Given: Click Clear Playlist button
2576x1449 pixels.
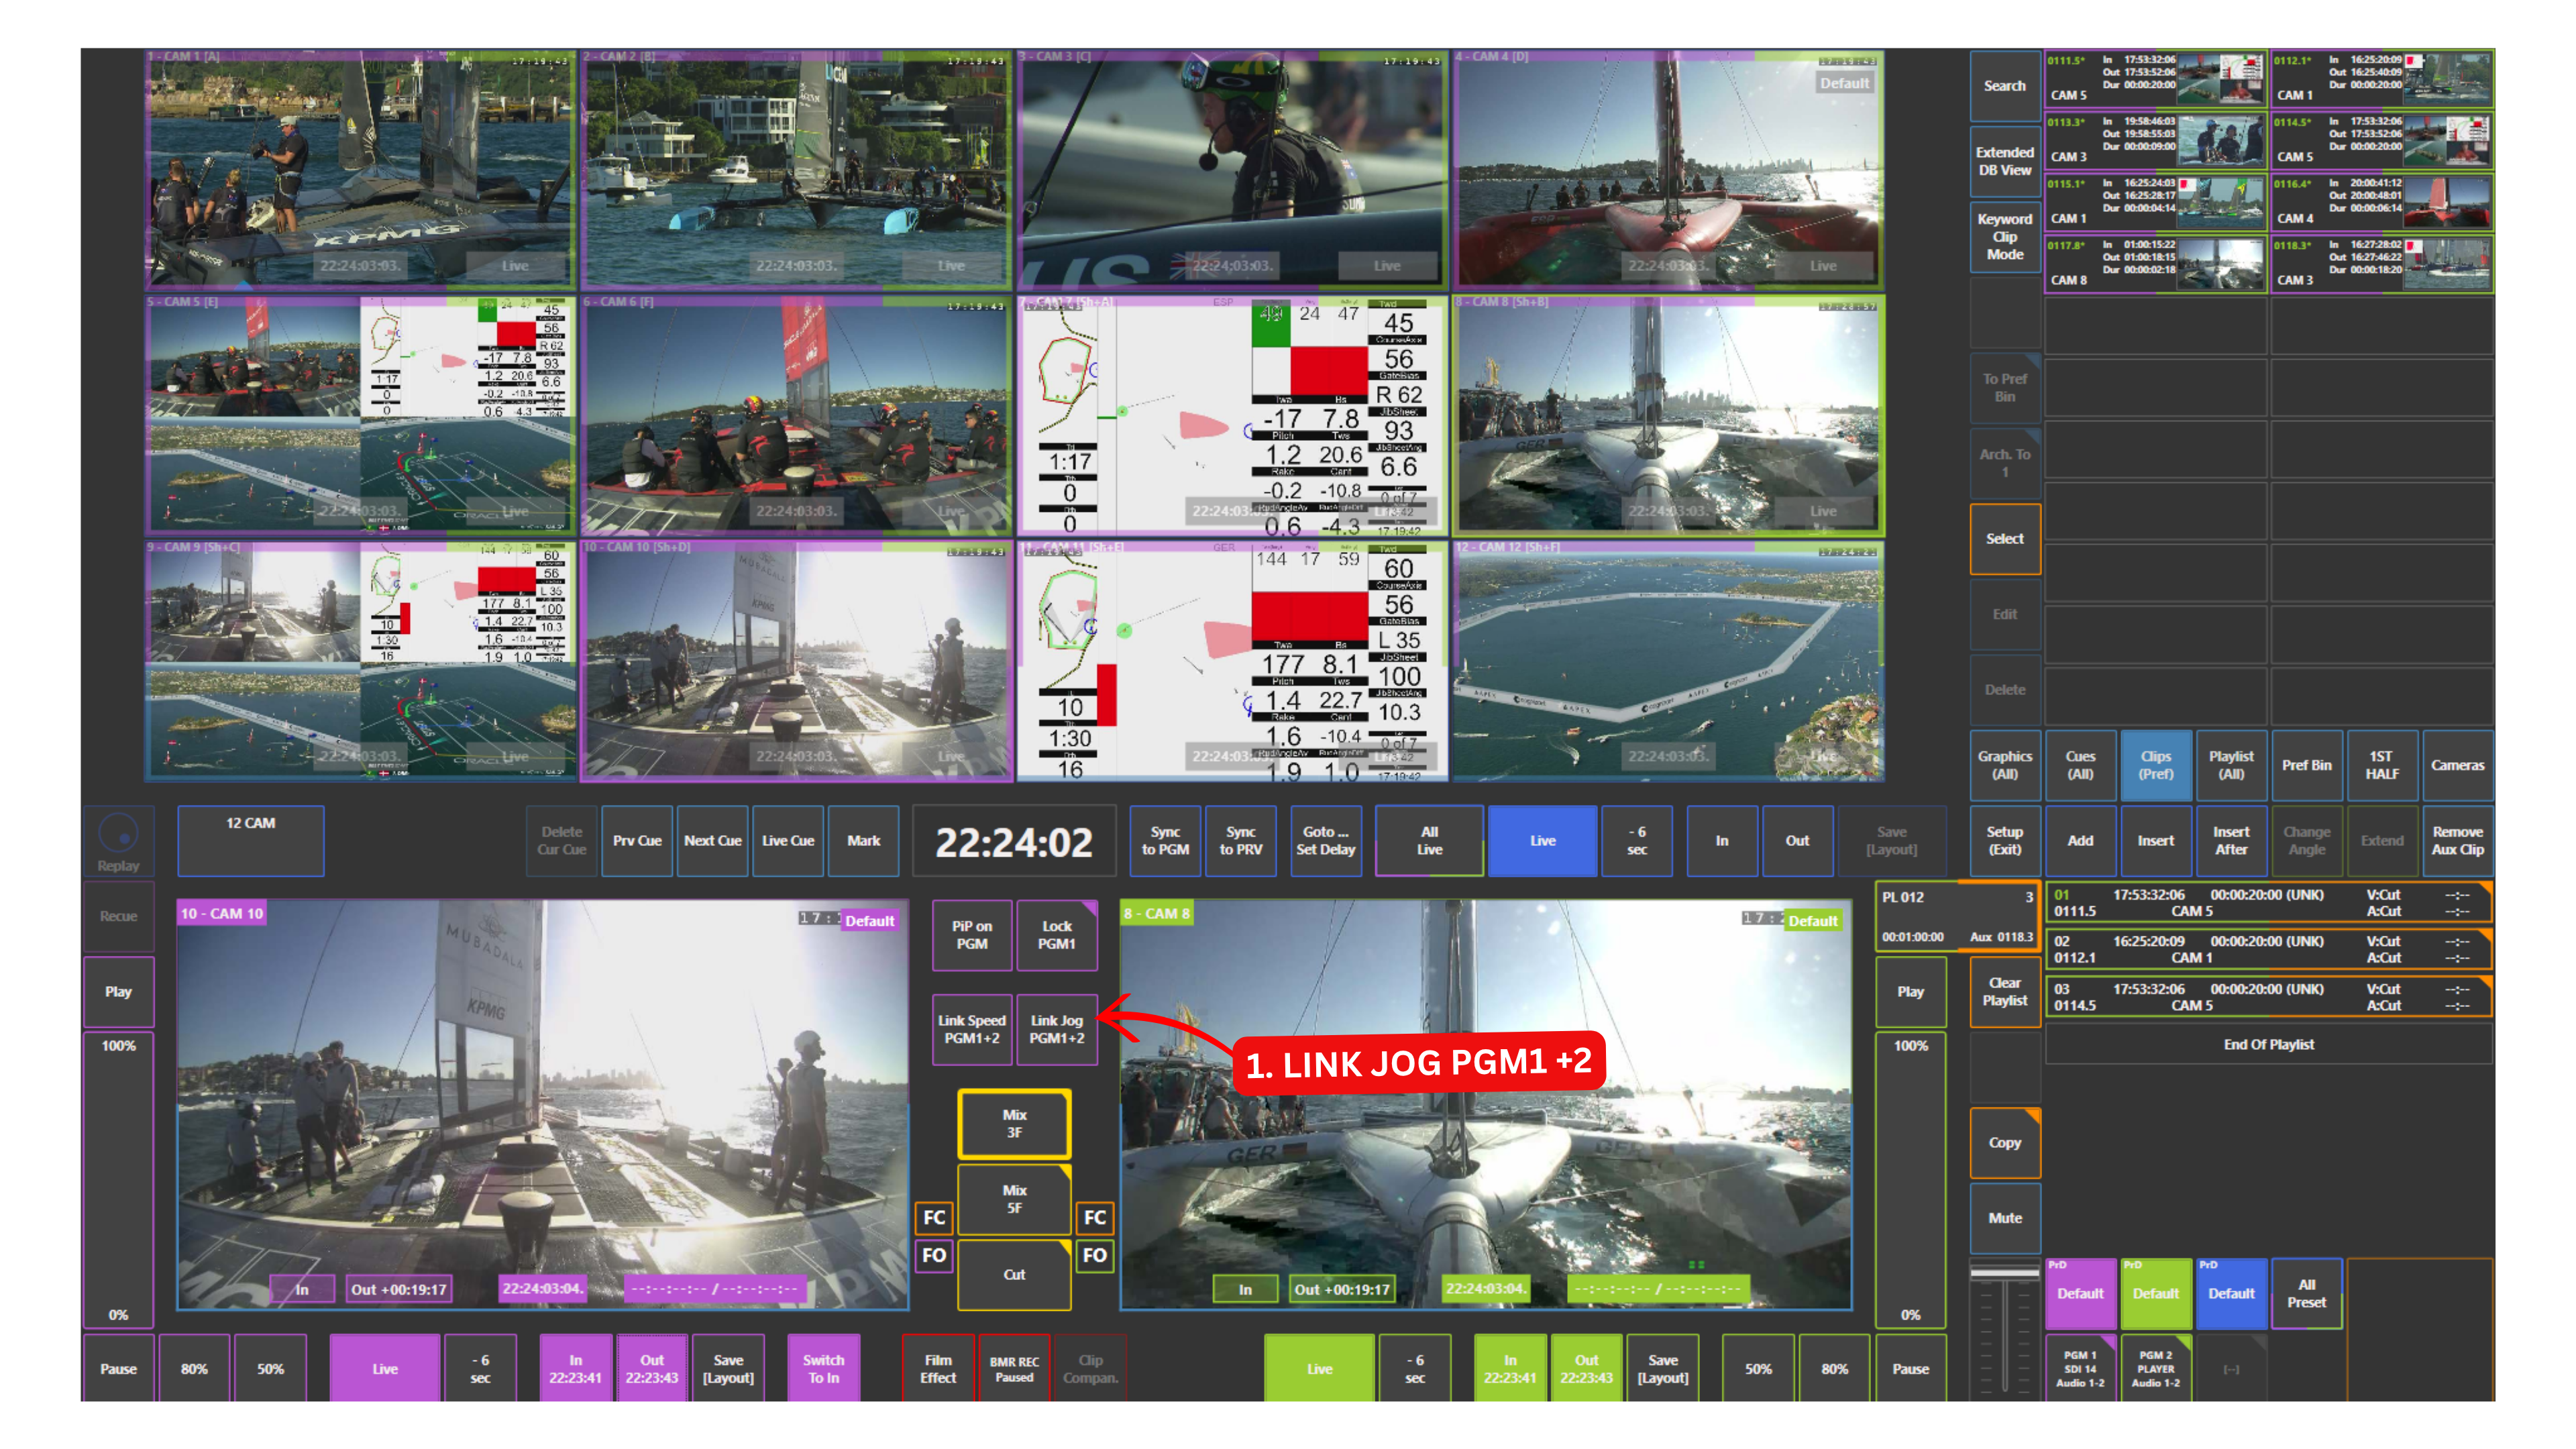Looking at the screenshot, I should click(2004, 991).
